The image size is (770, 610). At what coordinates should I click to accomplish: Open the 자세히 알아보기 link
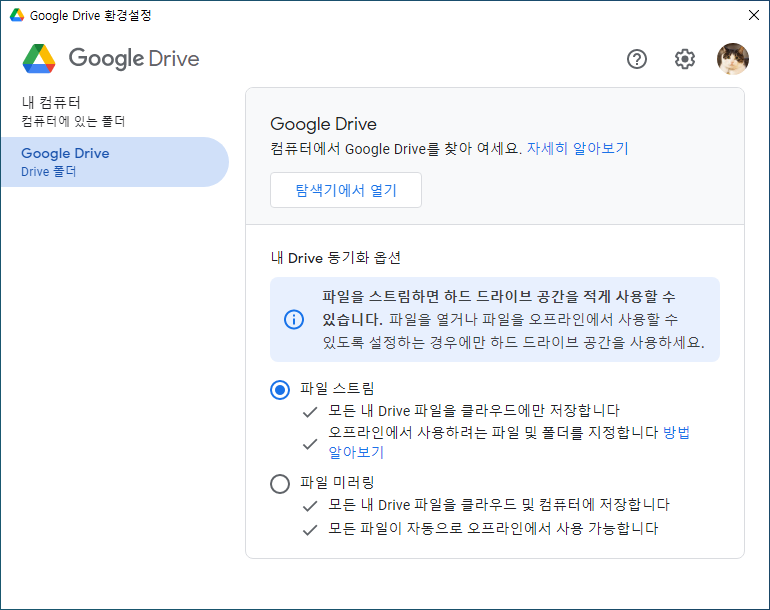tap(578, 148)
